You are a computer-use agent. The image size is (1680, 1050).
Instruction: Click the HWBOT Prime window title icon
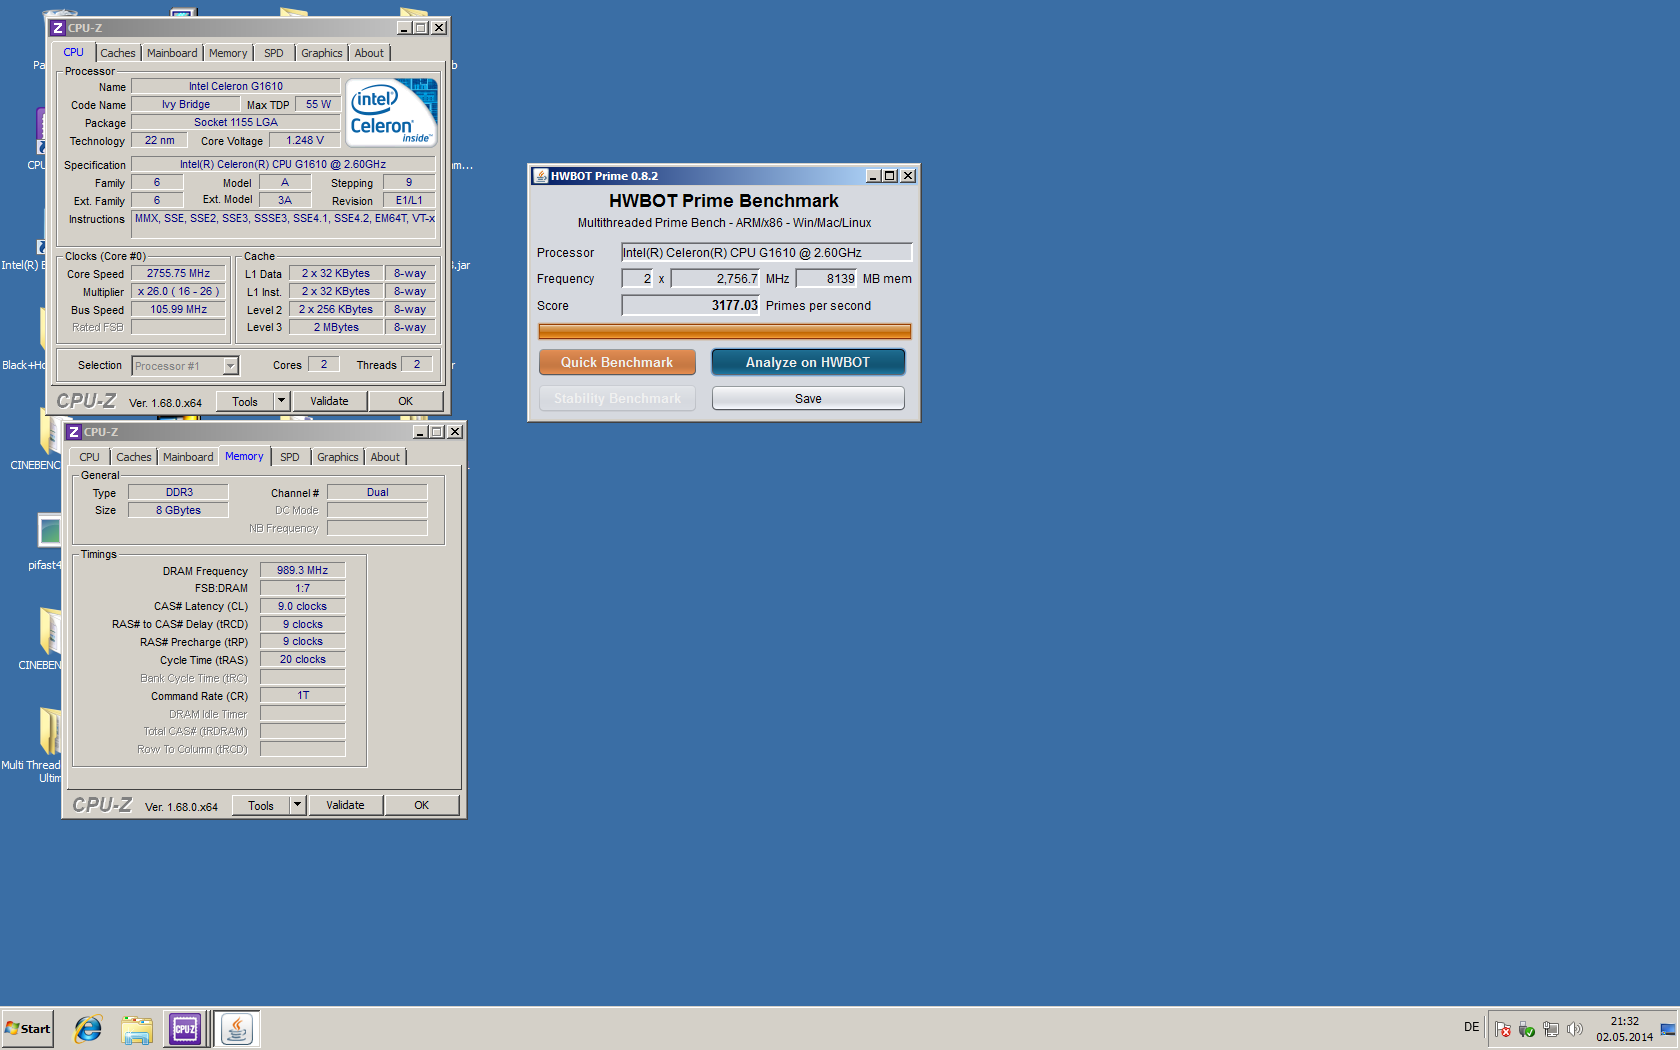click(541, 176)
